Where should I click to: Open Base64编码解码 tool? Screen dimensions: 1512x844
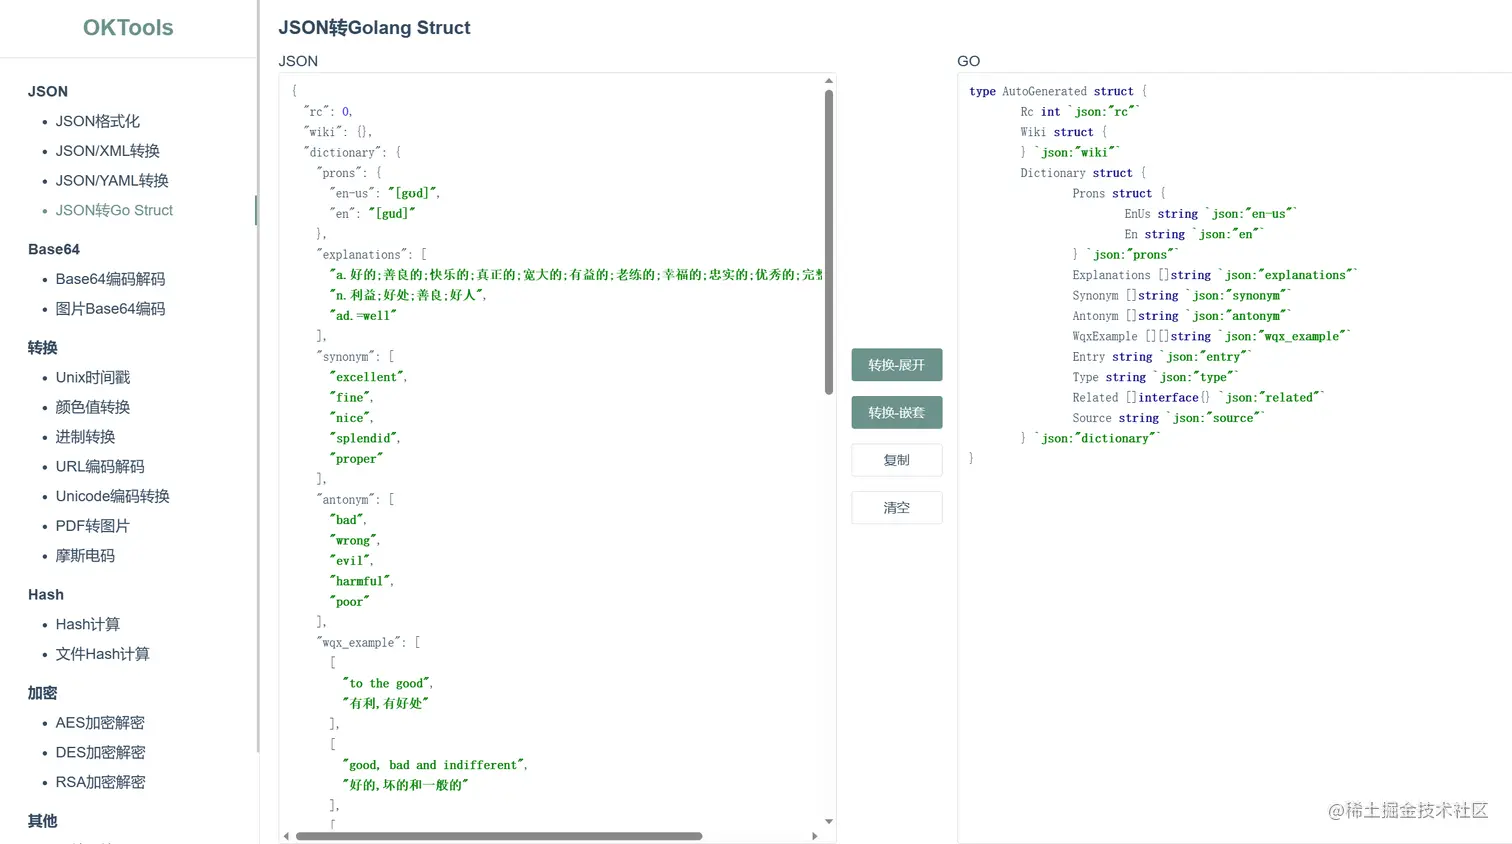tap(110, 279)
